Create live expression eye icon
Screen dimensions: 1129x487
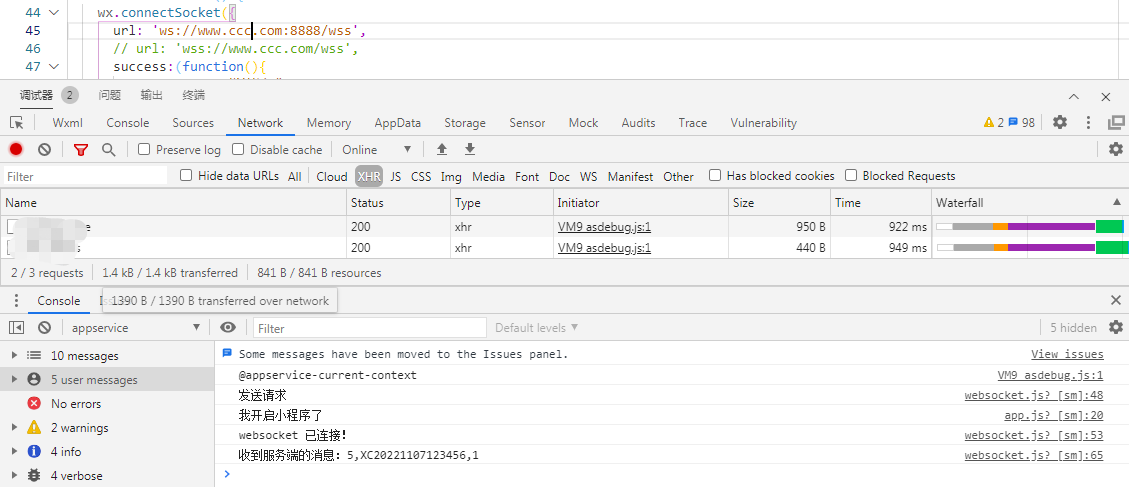[228, 328]
